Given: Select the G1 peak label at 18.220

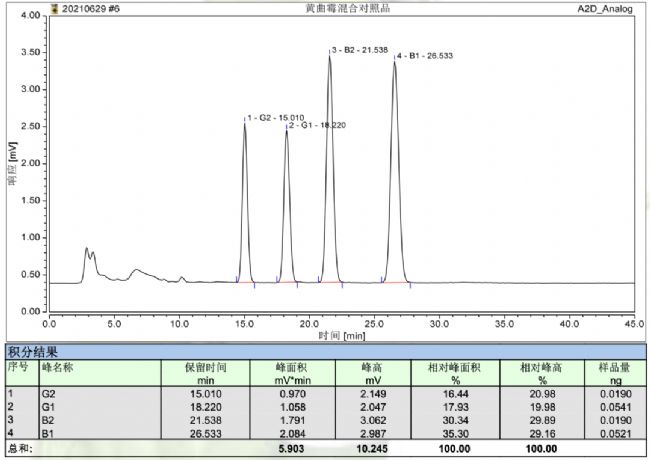Looking at the screenshot, I should tap(317, 125).
